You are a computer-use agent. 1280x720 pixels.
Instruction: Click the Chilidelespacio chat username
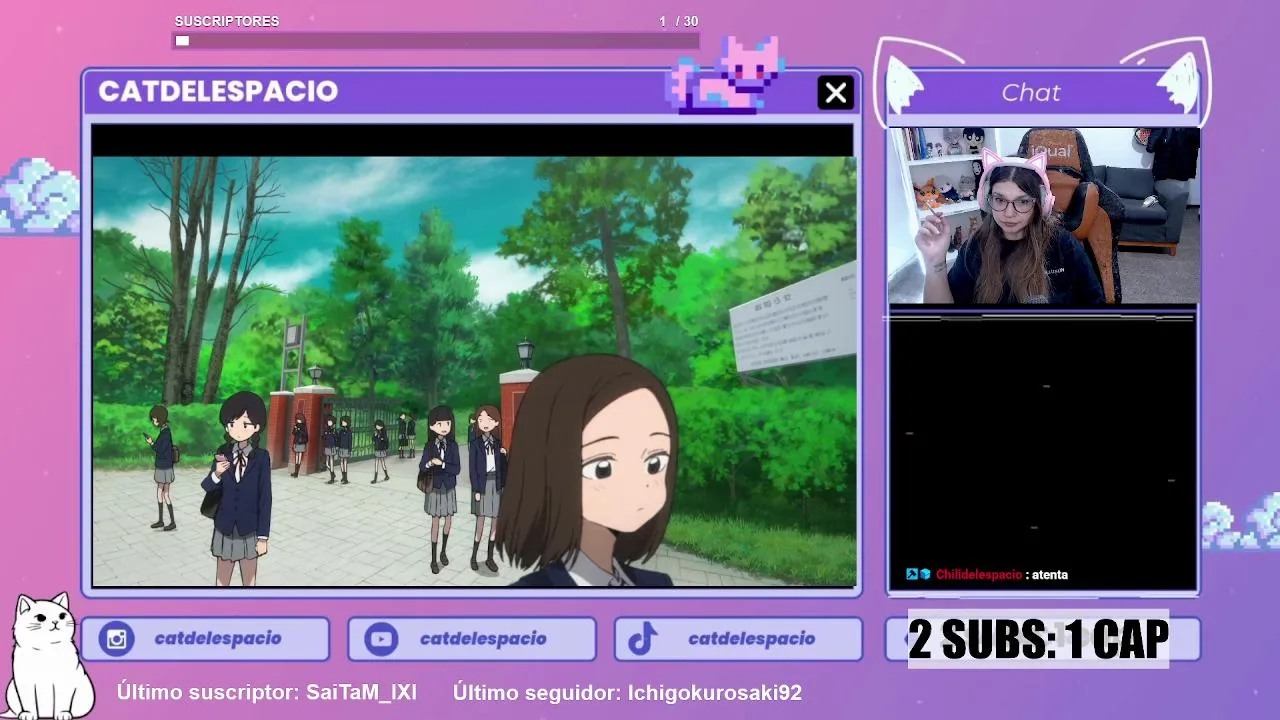[x=979, y=575]
